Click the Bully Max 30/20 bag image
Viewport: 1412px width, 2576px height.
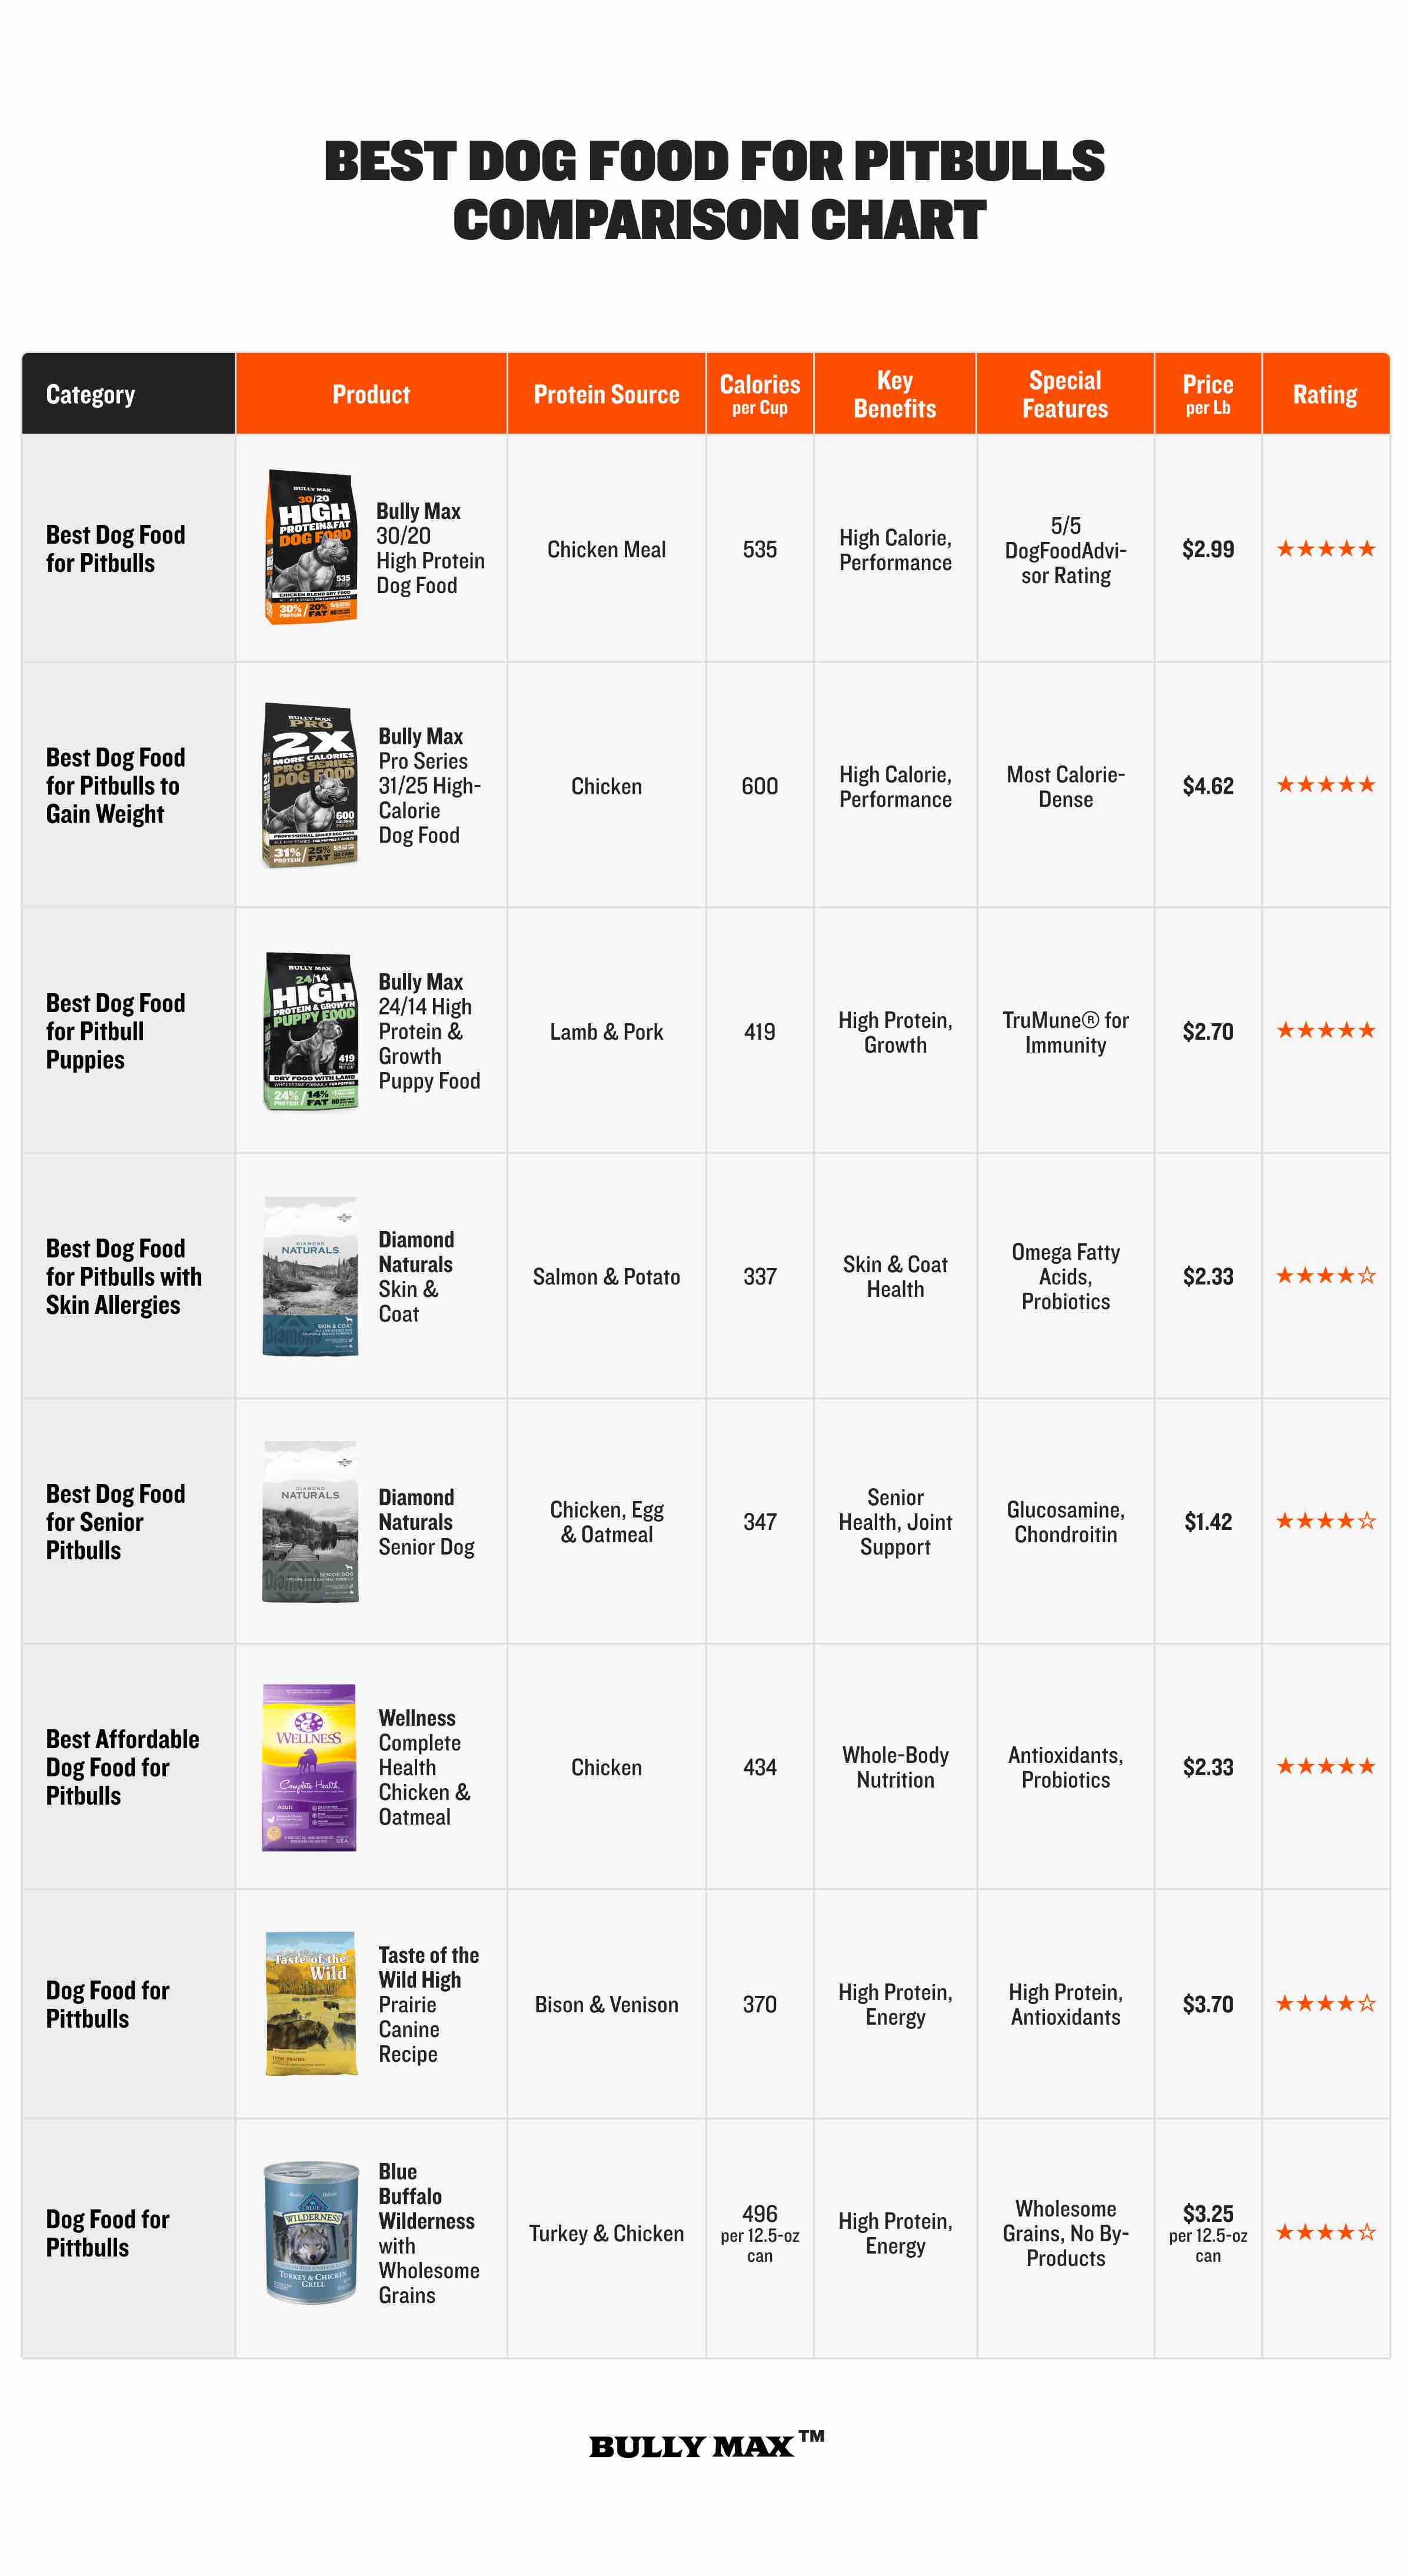click(311, 547)
